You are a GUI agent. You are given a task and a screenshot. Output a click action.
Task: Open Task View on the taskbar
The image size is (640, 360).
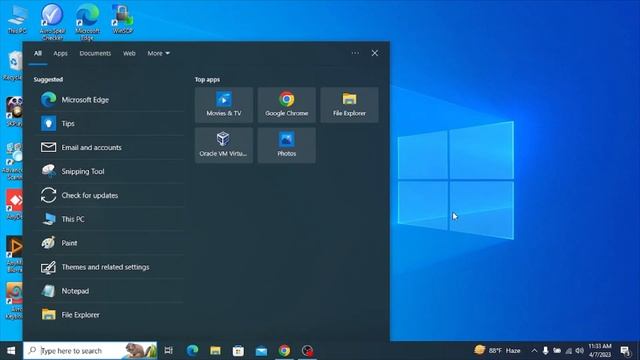169,351
